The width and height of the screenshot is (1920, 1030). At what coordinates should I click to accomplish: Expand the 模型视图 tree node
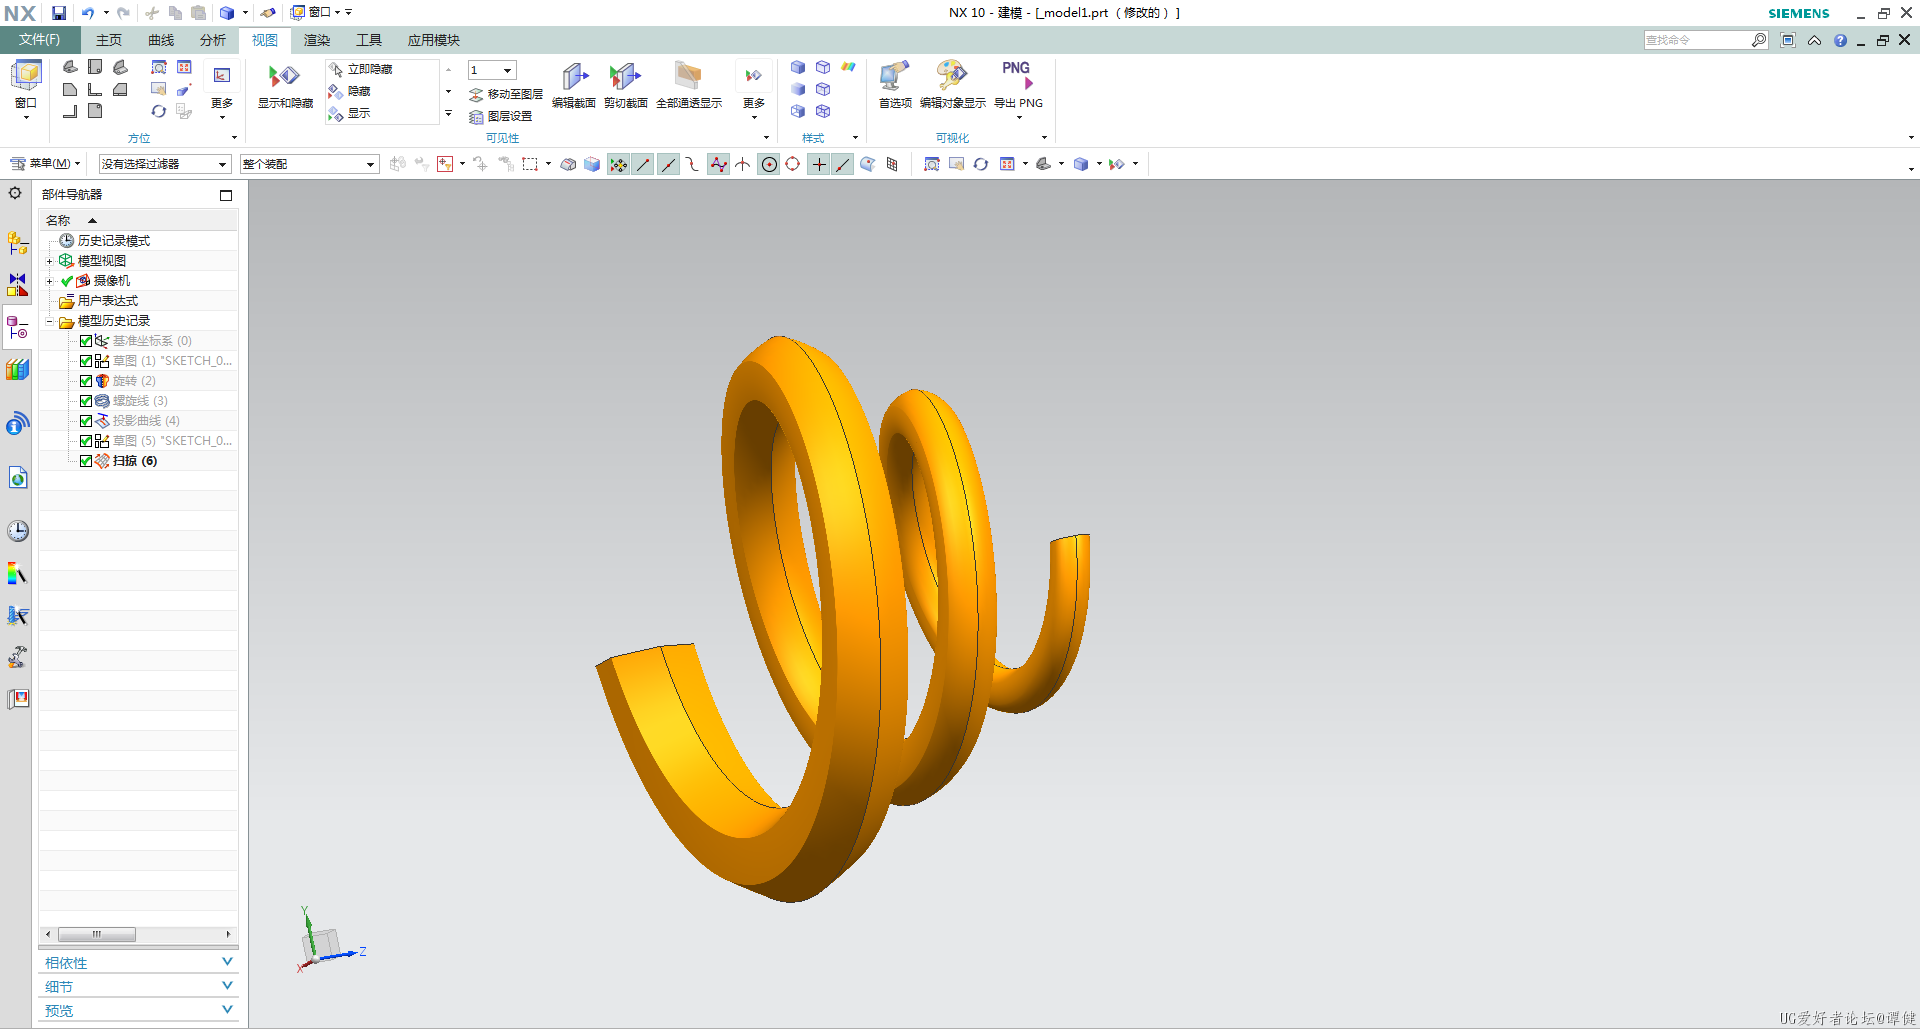tap(49, 261)
